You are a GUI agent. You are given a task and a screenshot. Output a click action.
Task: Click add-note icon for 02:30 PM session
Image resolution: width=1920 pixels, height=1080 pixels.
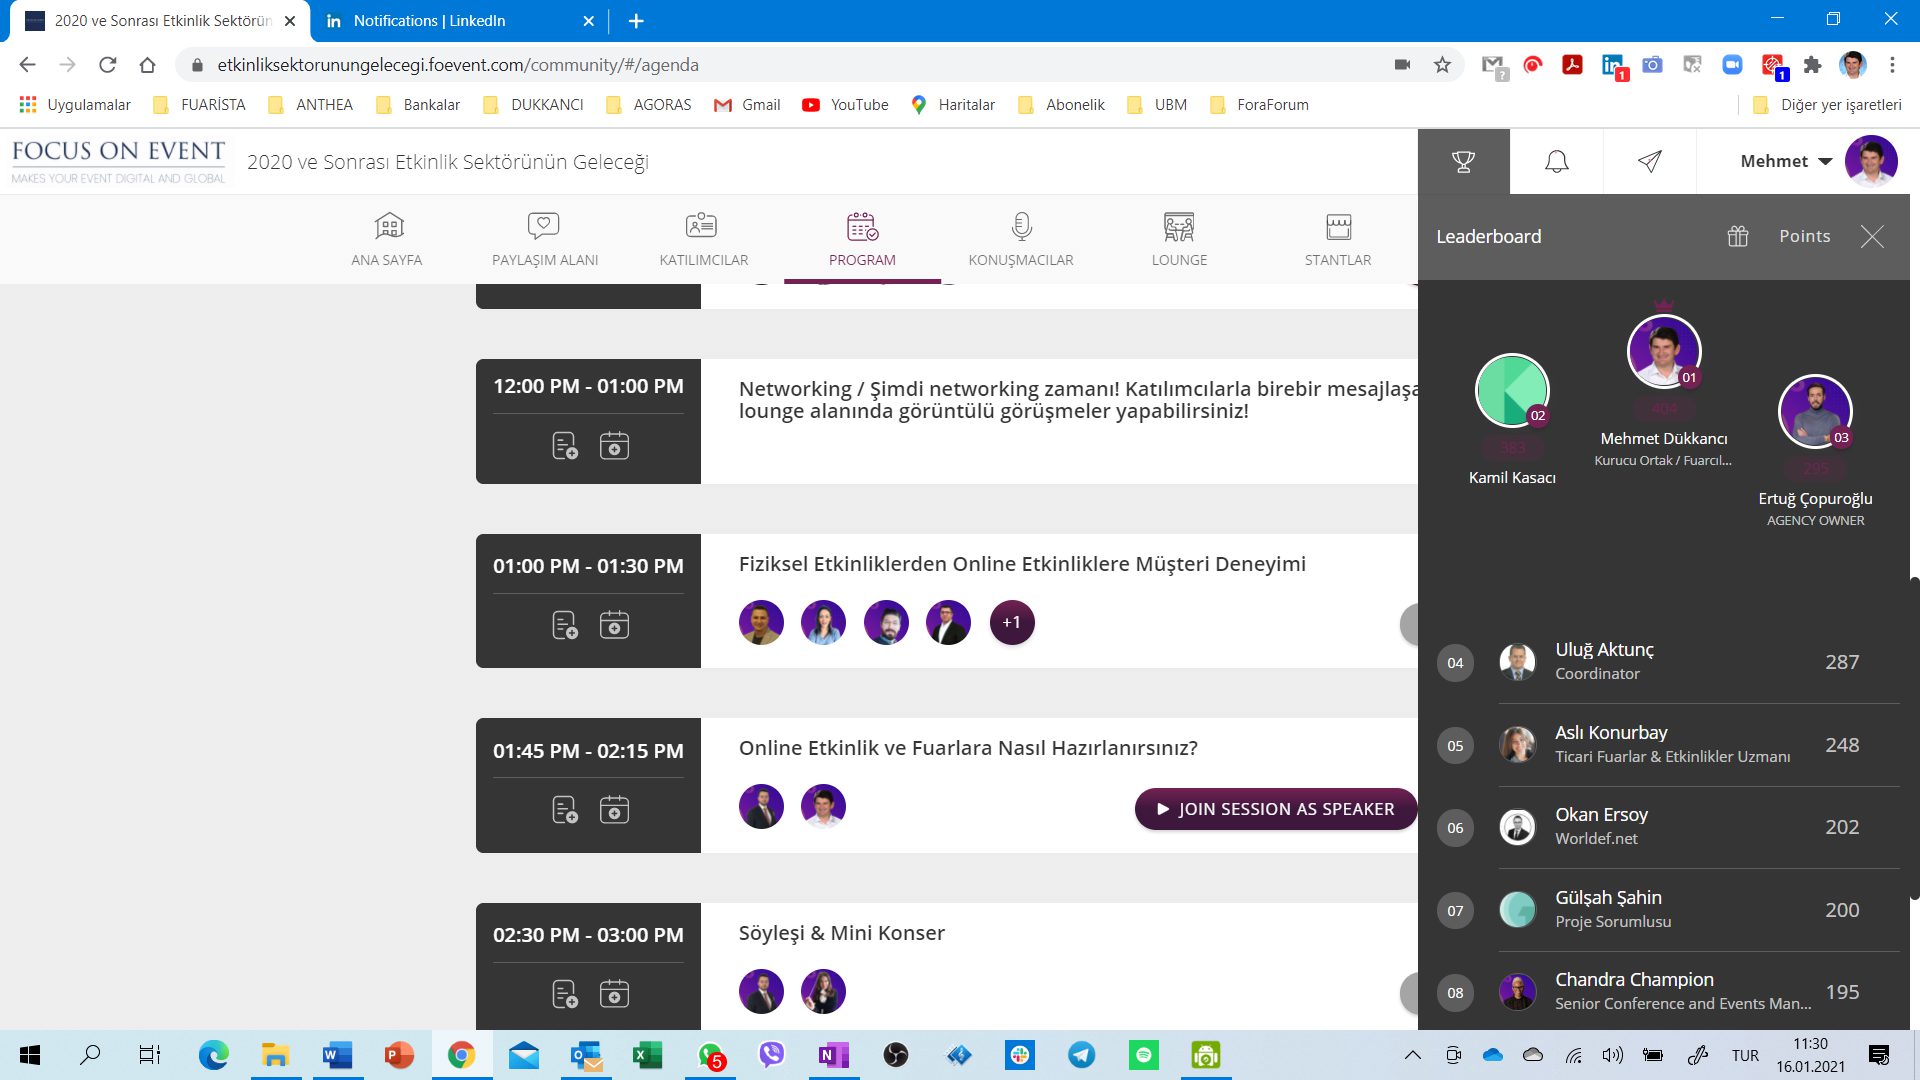pos(565,994)
